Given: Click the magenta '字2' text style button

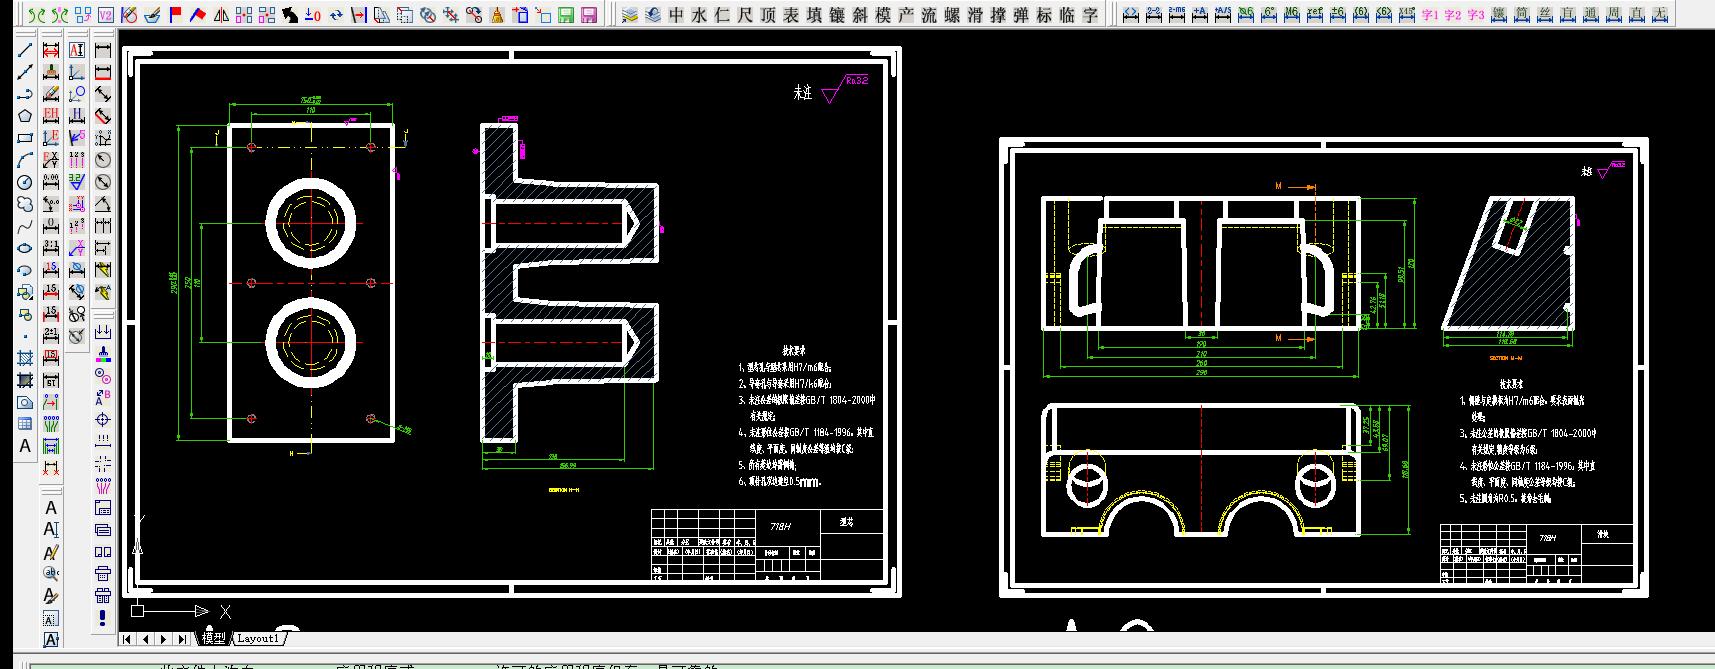Looking at the screenshot, I should click(x=1453, y=15).
